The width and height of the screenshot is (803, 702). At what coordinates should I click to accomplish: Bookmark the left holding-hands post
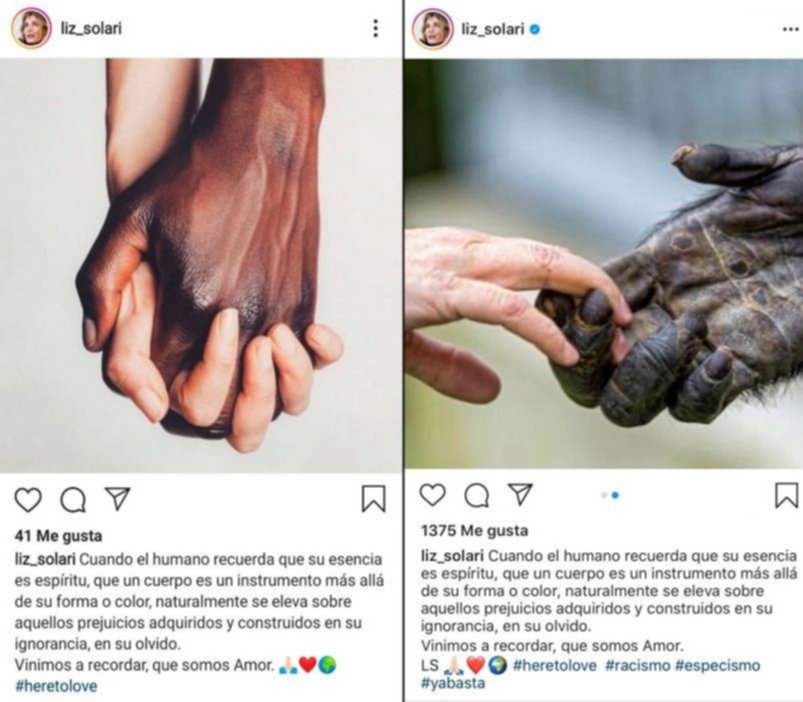tap(374, 499)
